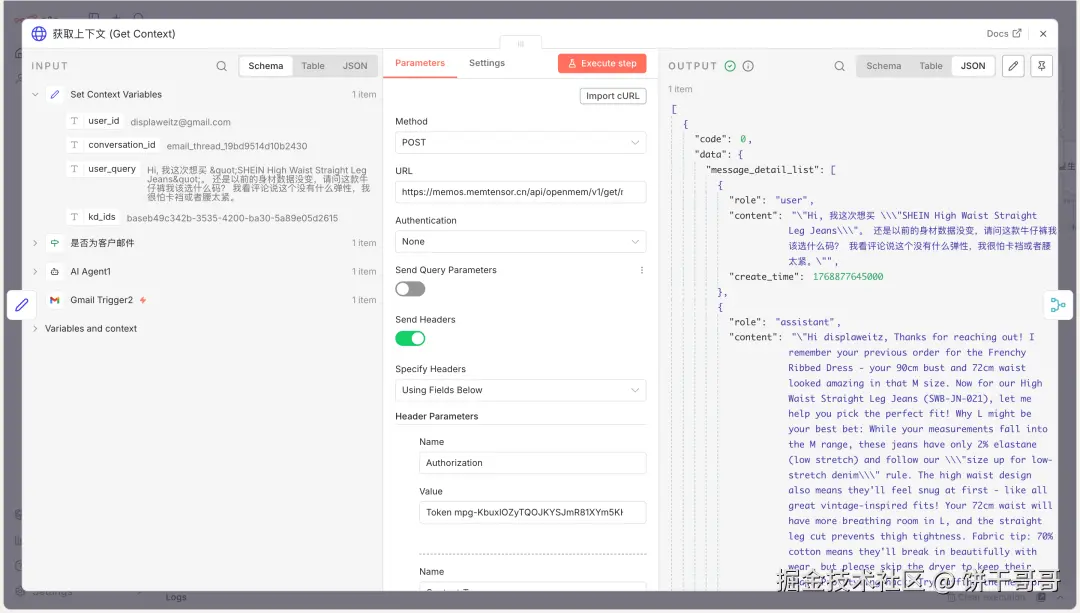1080x613 pixels.
Task: Expand Variables and context section
Action: pos(35,329)
